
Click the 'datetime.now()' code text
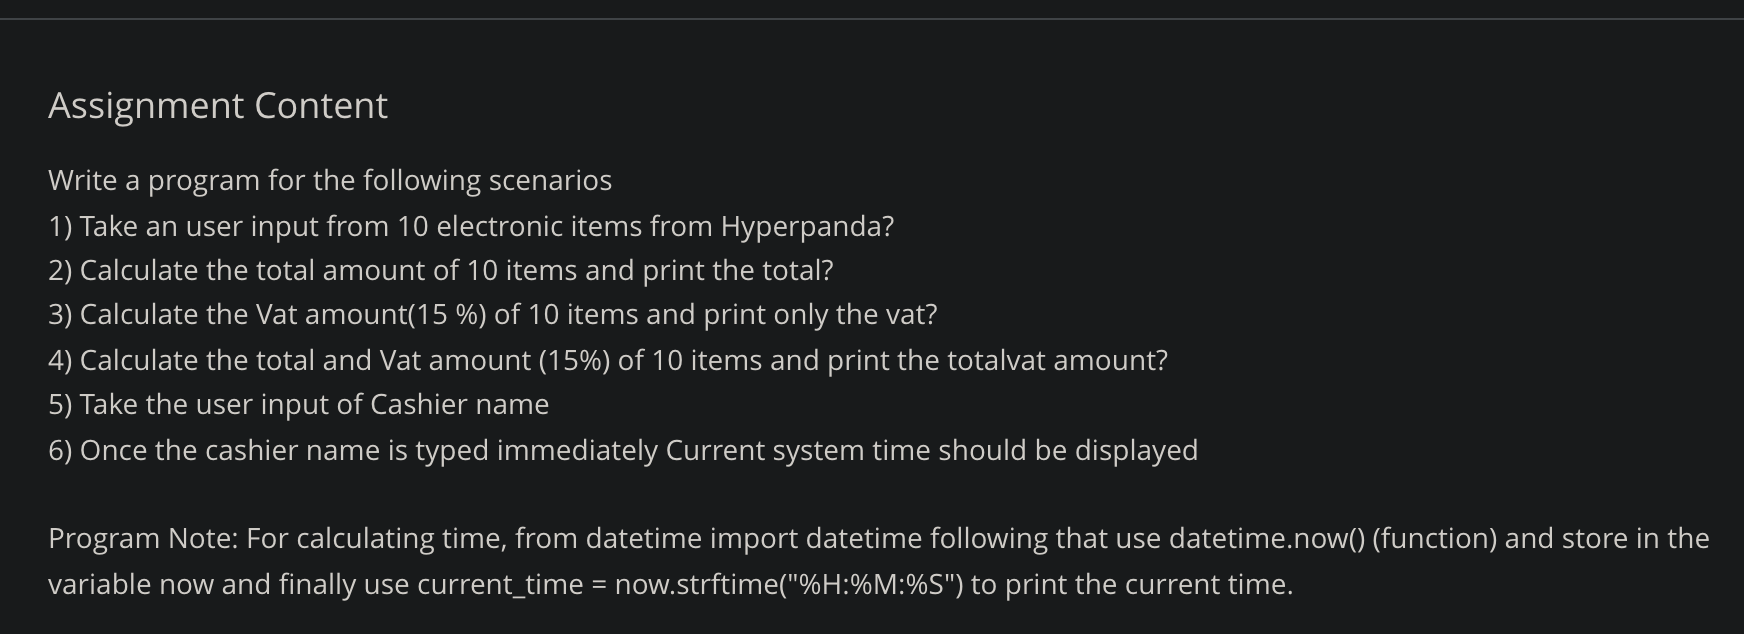(x=1266, y=538)
